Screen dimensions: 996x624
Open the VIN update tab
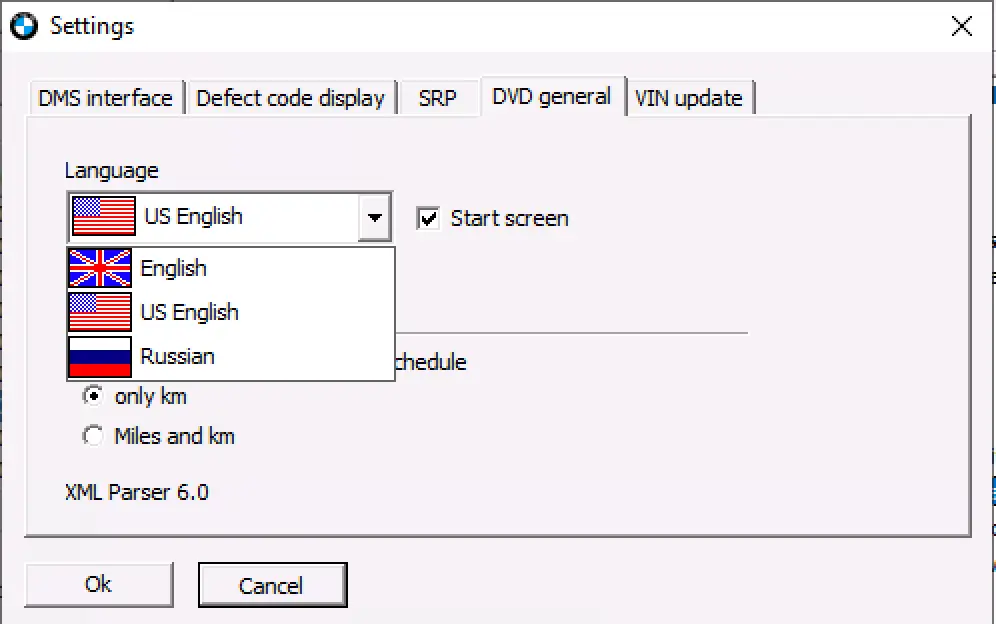tap(689, 98)
